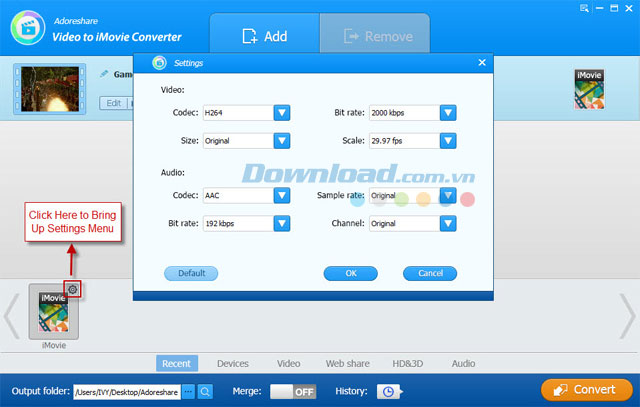Maximize the converter window
640x407 pixels.
pyautogui.click(x=614, y=8)
